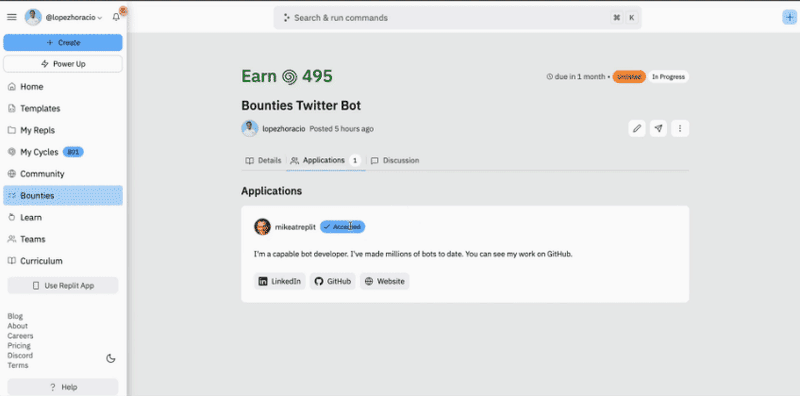Screen dimensions: 800x396
Task: Open the Careers link
Action: pyautogui.click(x=20, y=336)
